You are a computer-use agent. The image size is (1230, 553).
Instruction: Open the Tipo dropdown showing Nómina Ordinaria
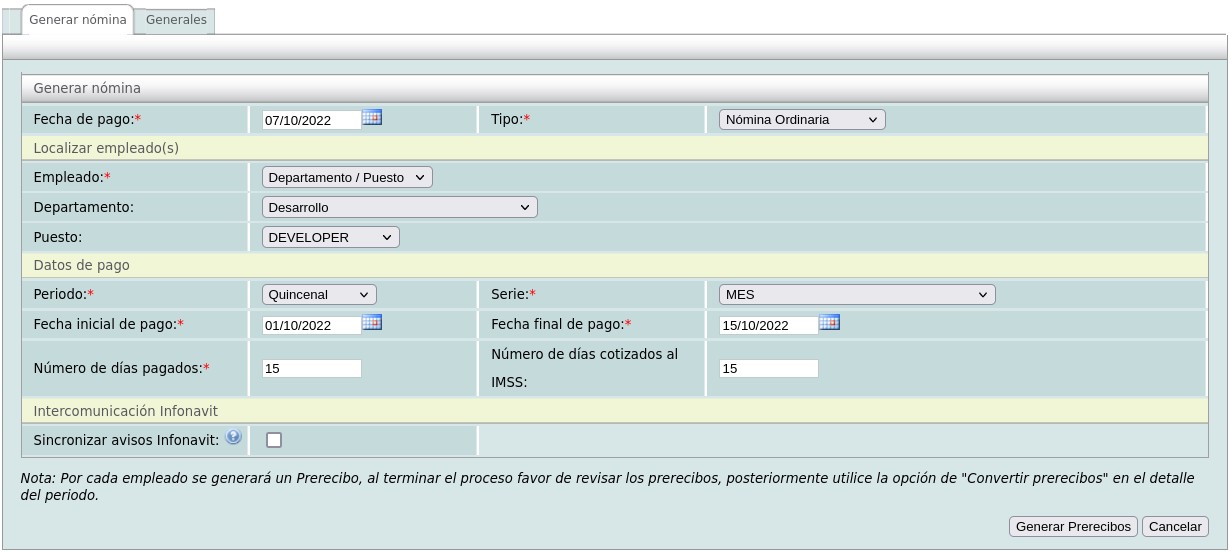(802, 120)
